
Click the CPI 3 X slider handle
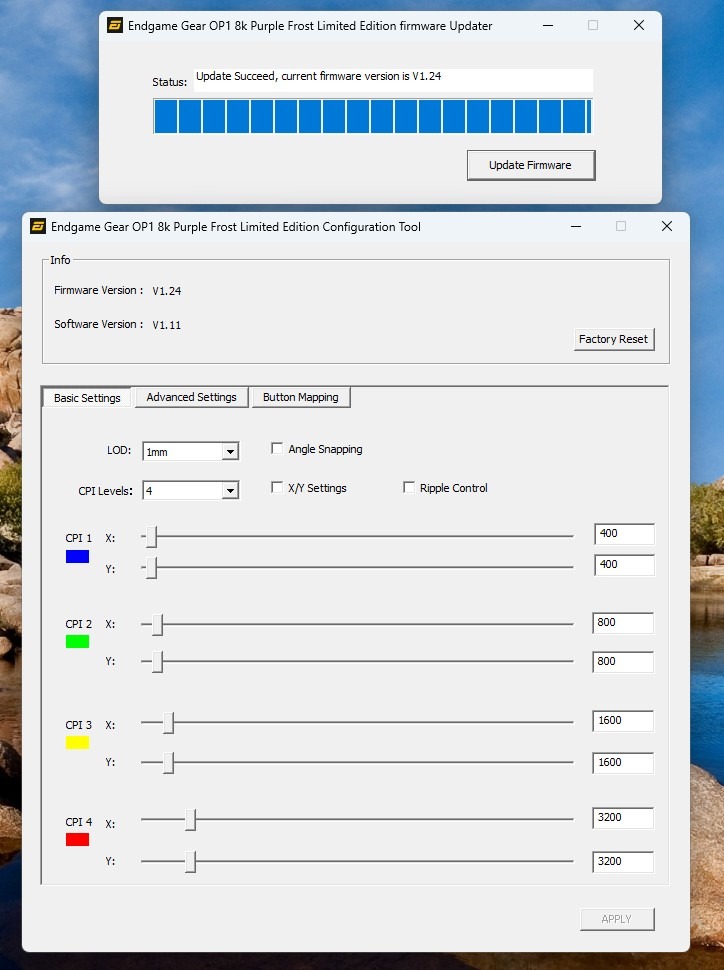point(168,723)
